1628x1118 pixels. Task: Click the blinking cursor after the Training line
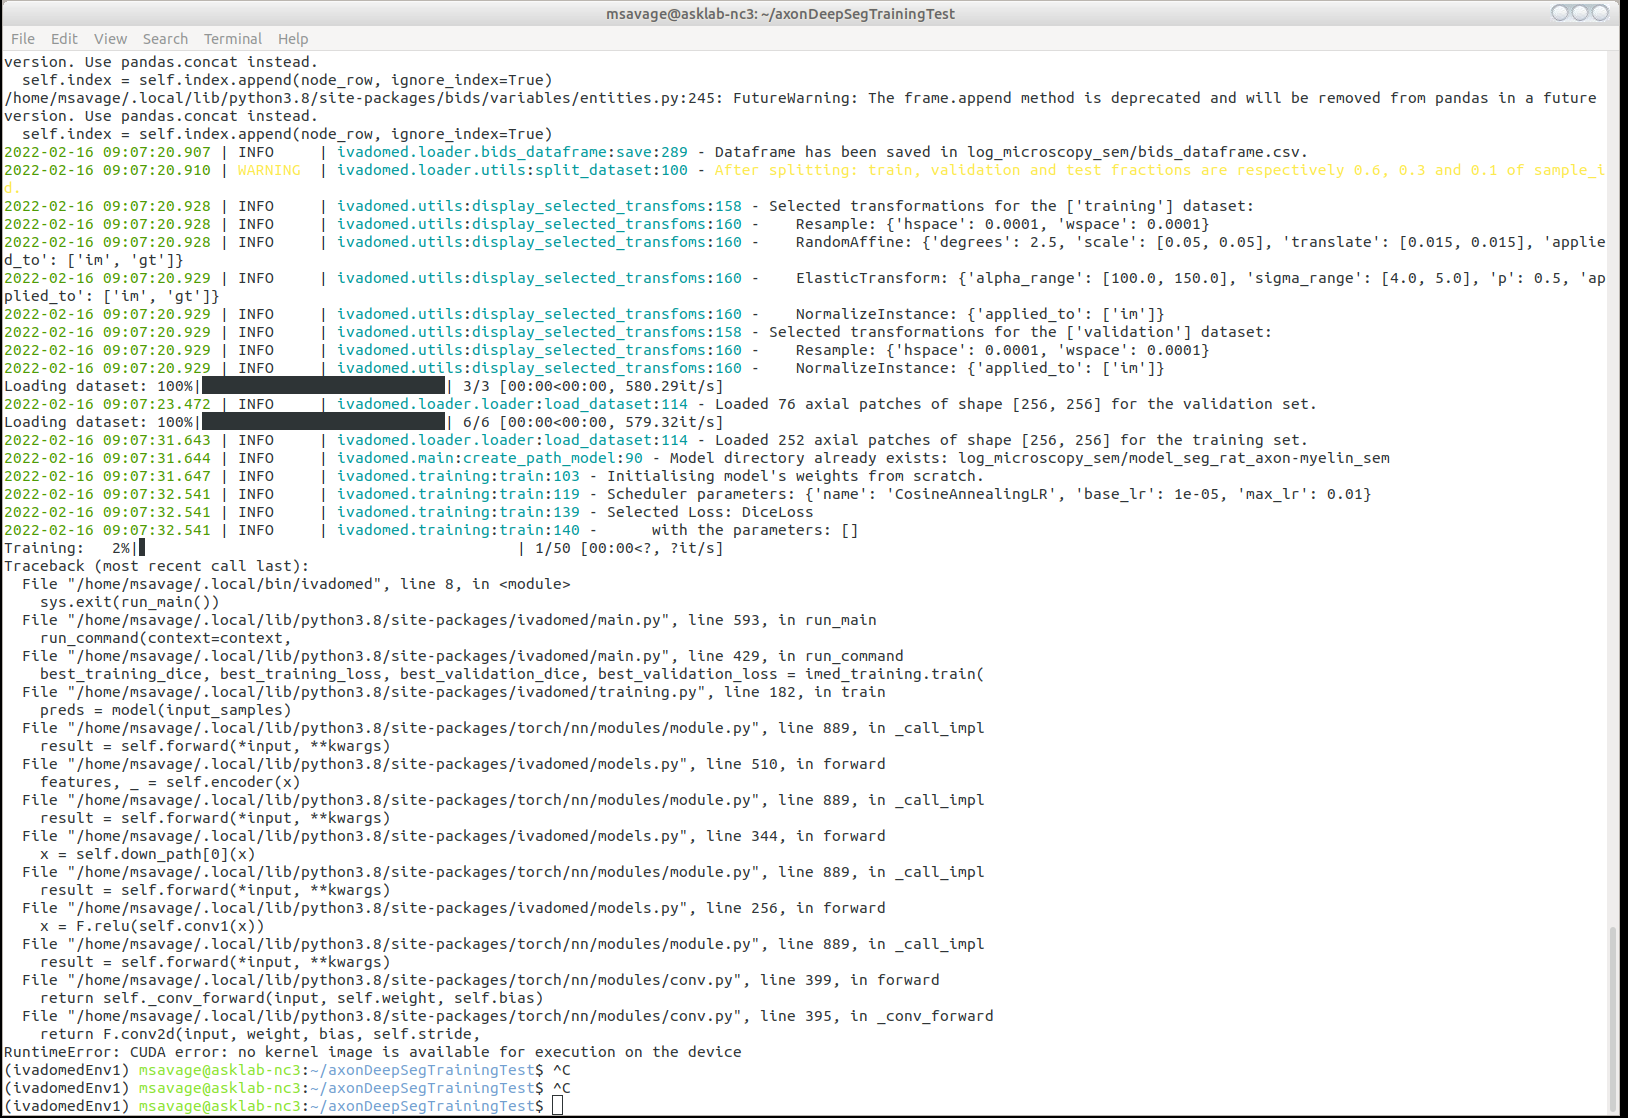(x=141, y=547)
